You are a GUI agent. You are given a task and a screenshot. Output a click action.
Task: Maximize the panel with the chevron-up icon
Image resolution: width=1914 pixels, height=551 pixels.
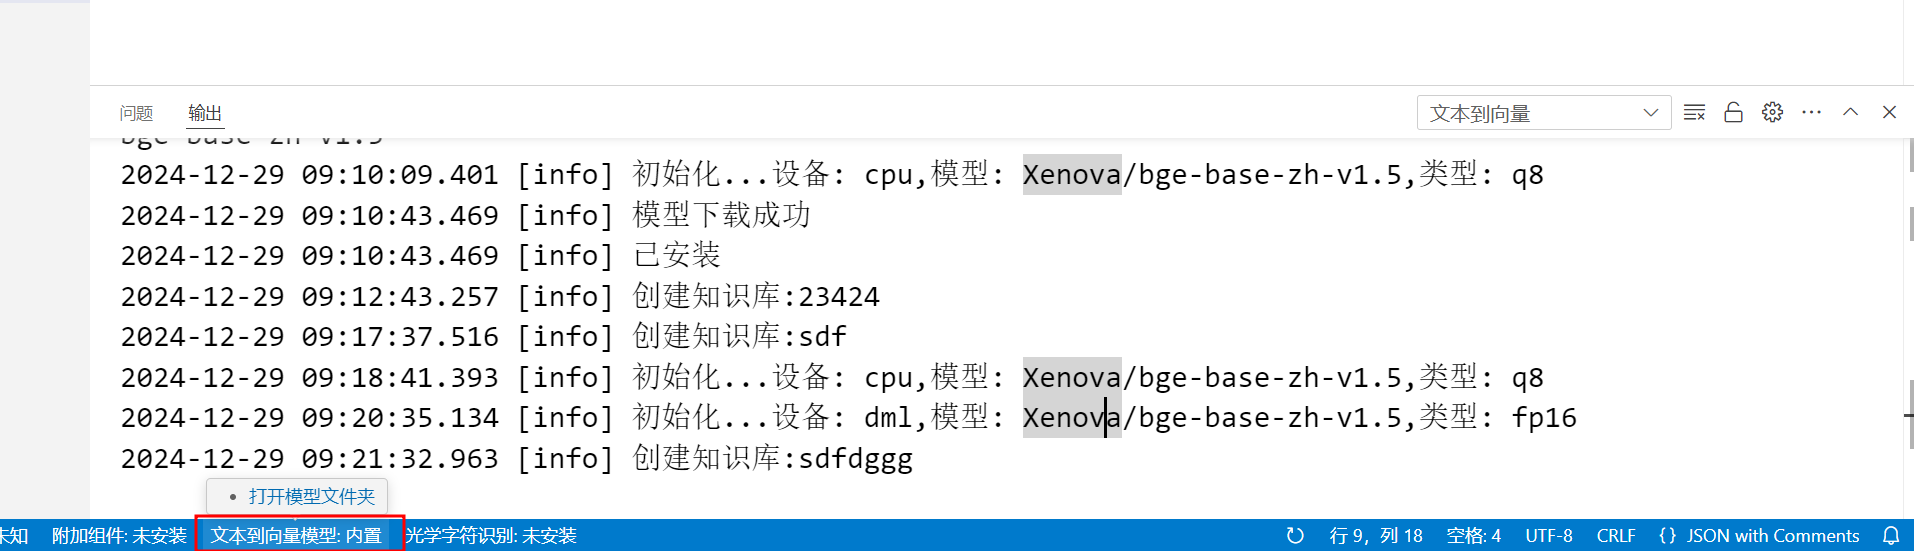pyautogui.click(x=1850, y=113)
